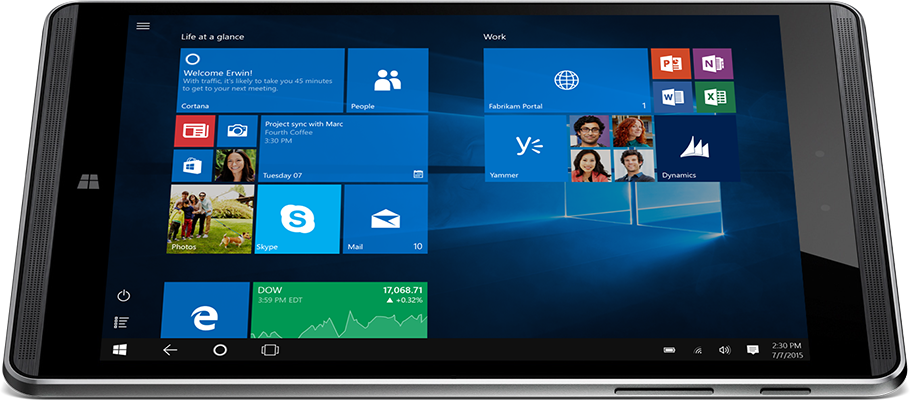Open the Dynamics tile

[697, 148]
